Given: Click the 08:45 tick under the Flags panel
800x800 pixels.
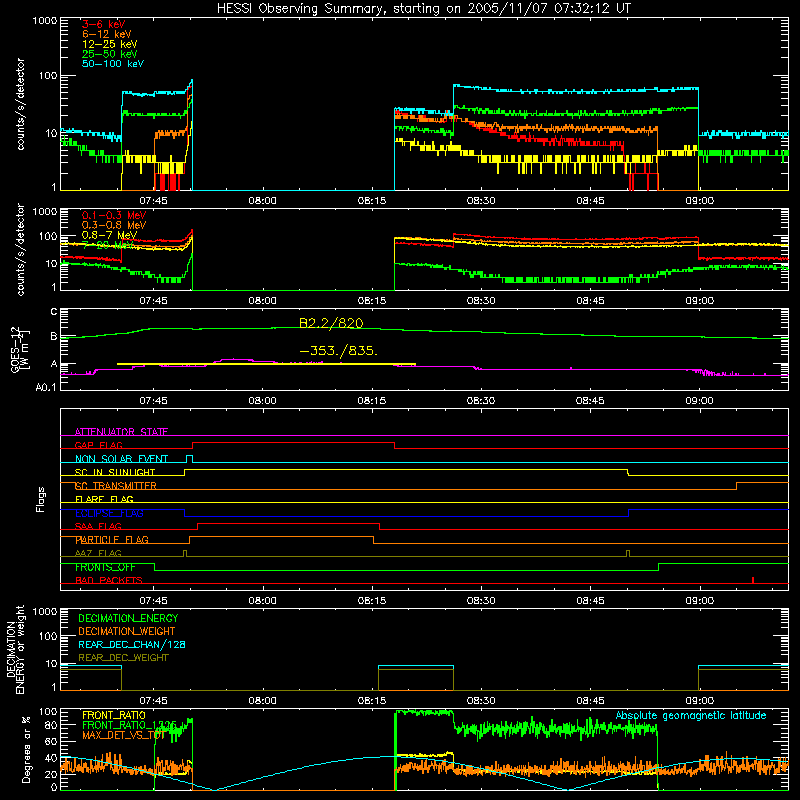Looking at the screenshot, I should coord(590,601).
